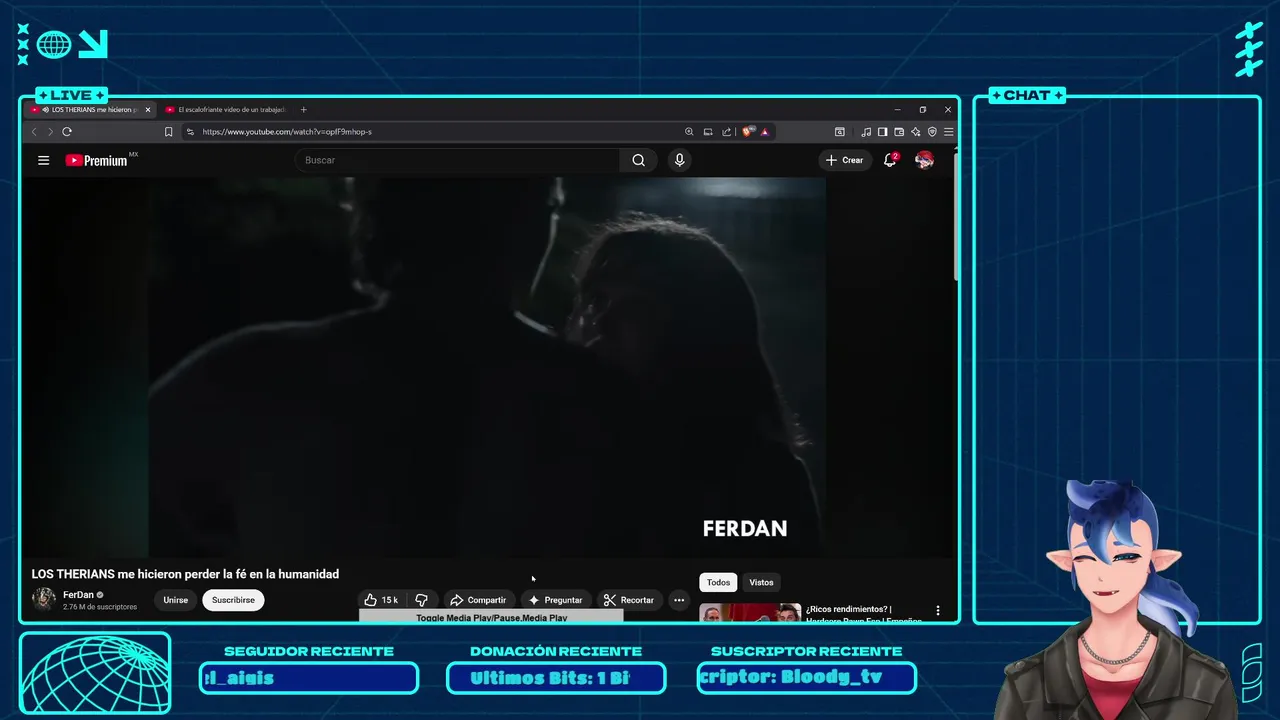Click the zoom magnifier in the address bar
This screenshot has height=720, width=1280.
click(x=689, y=132)
